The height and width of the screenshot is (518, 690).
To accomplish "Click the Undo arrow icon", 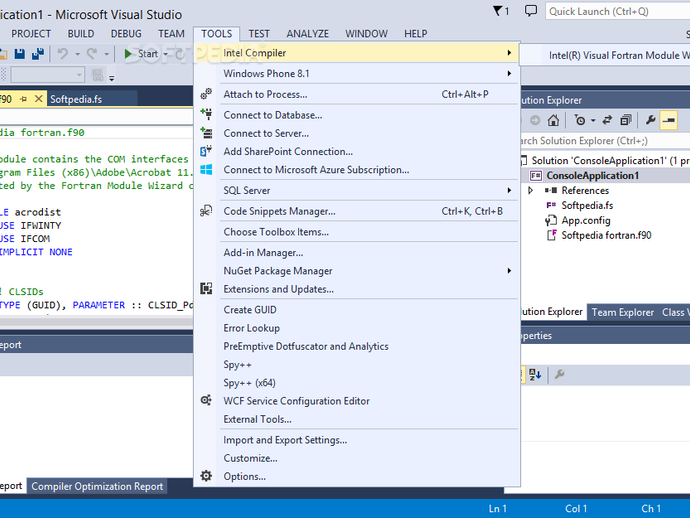I will 63,54.
